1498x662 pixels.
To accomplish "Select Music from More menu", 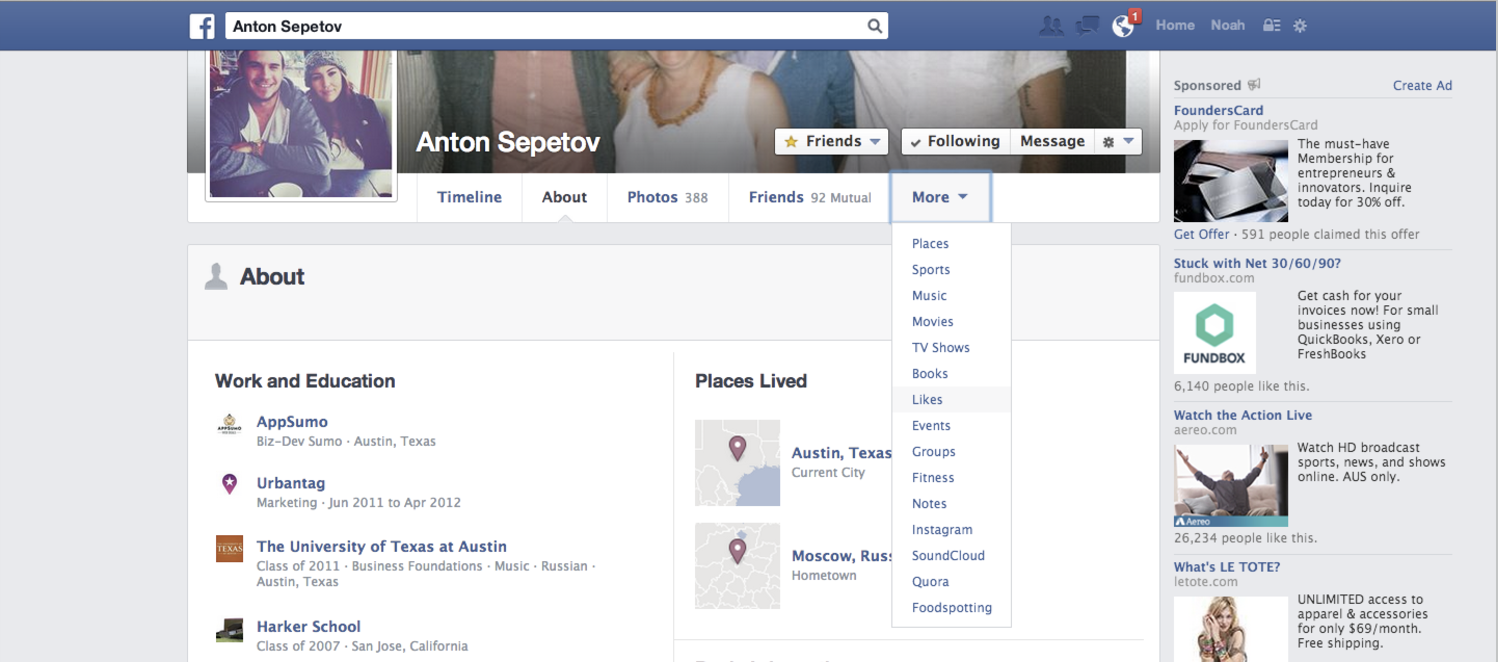I will pos(951,296).
